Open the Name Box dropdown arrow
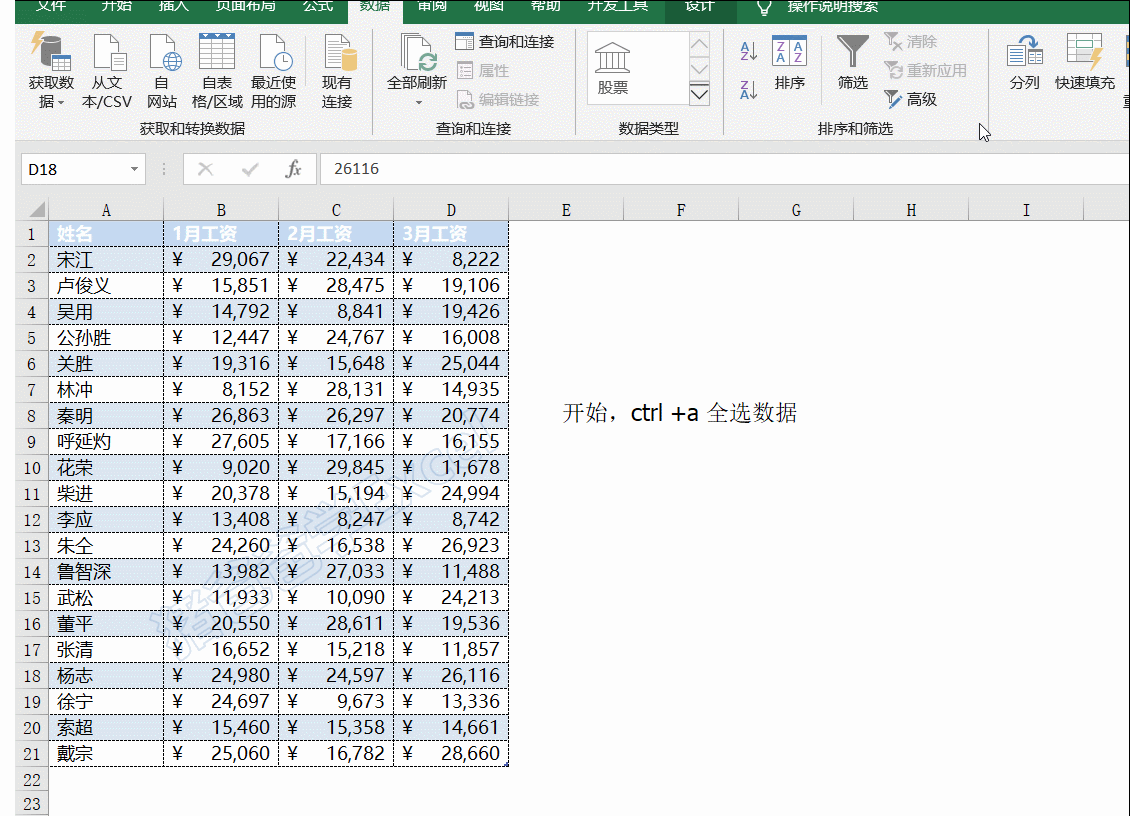The image size is (1130, 816). pos(134,169)
